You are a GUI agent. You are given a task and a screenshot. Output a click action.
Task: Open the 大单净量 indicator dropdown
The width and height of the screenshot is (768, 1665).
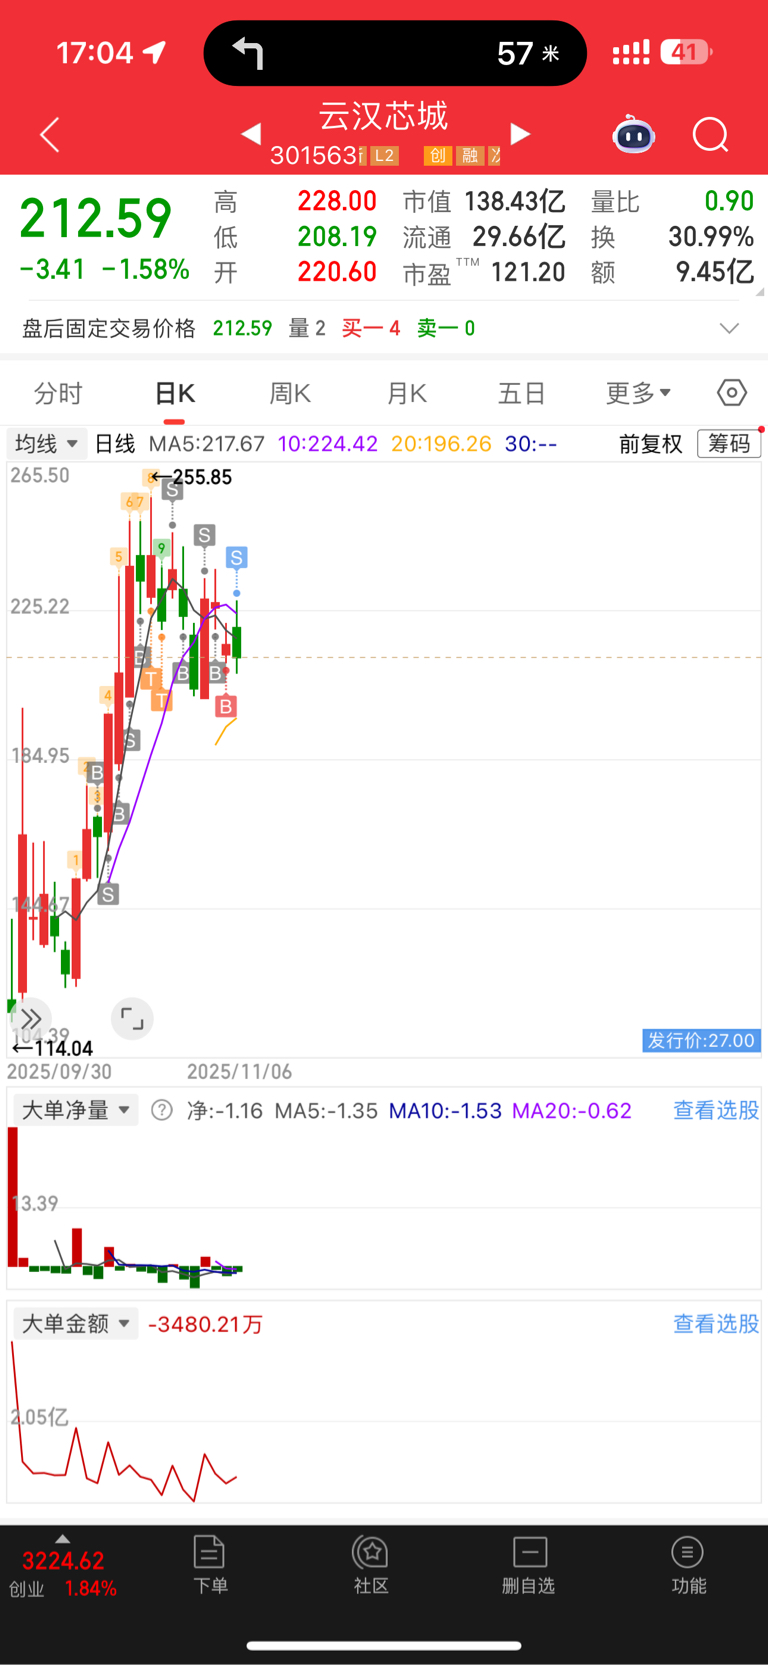(x=76, y=1110)
